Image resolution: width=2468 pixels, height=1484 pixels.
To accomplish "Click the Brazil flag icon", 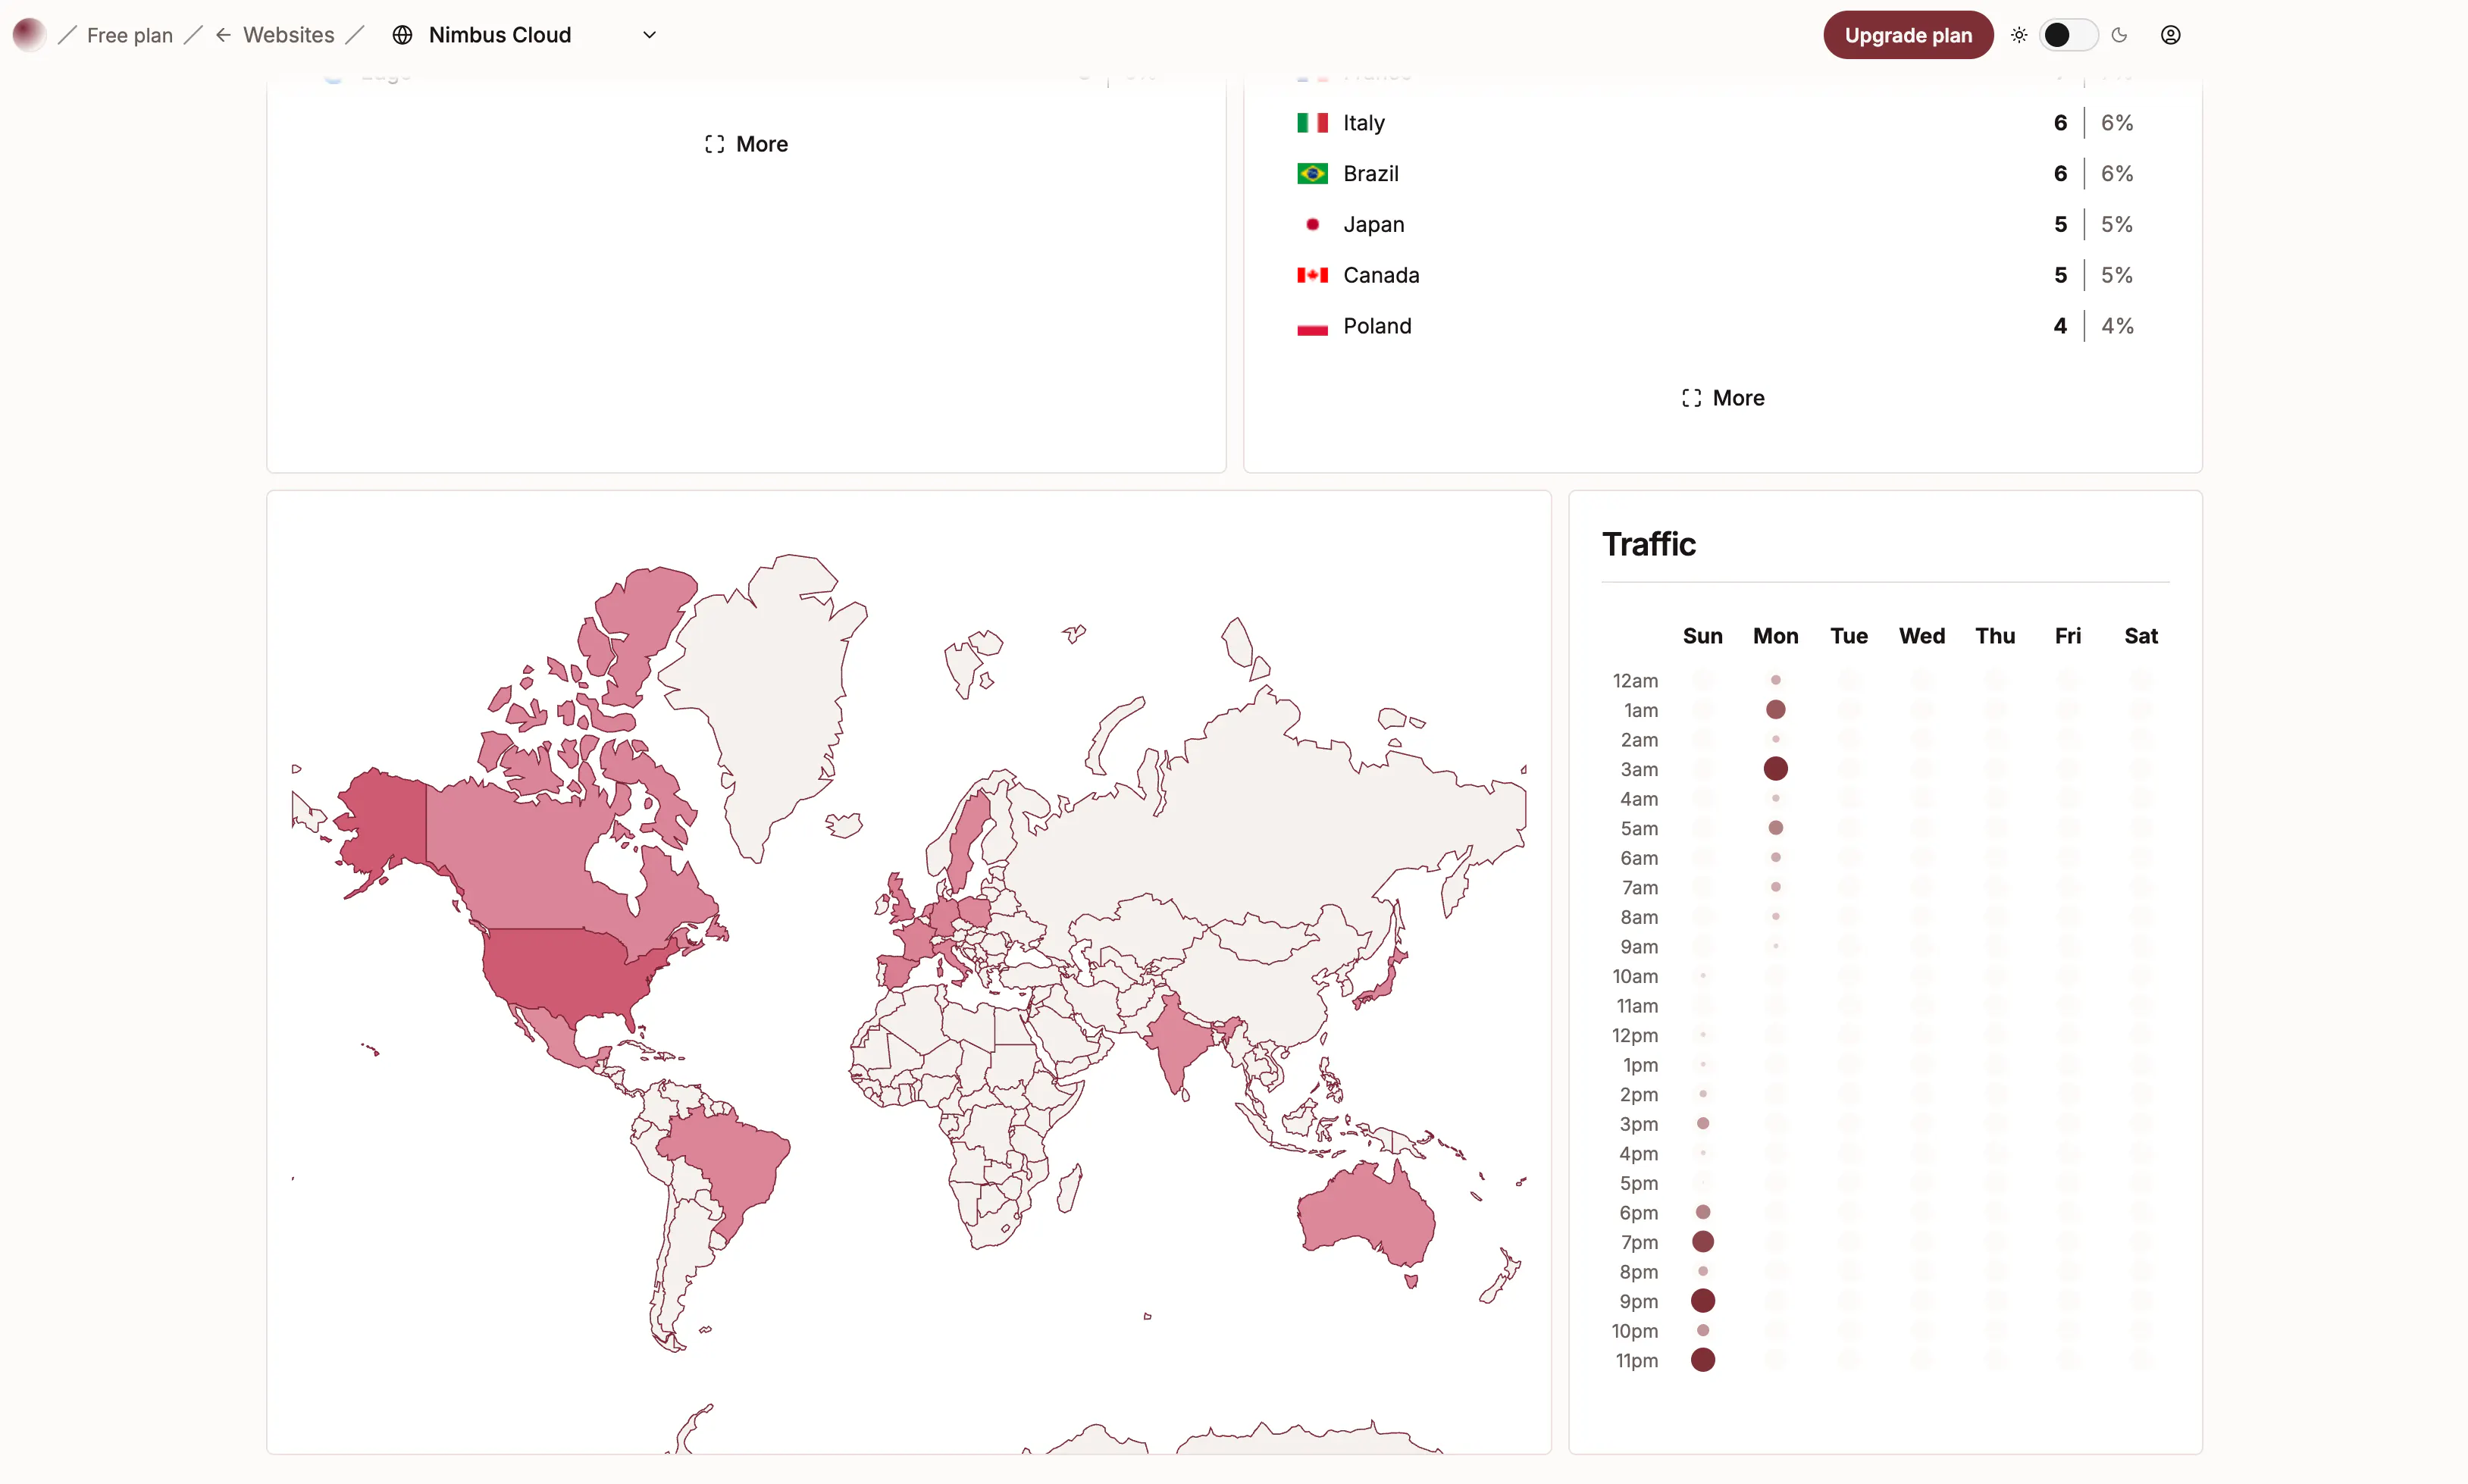I will point(1312,174).
